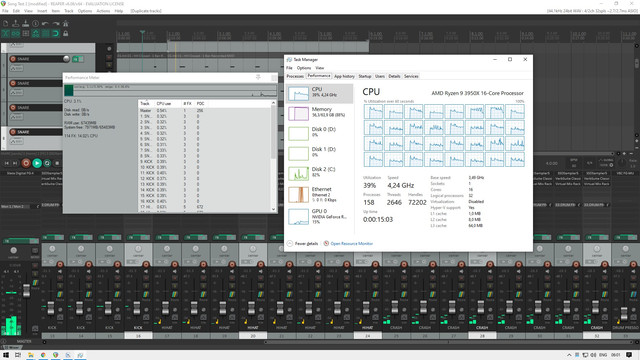Screen dimensions: 640x360
Task: Click record-arm button on mixer track 16
Action: [146, 264]
